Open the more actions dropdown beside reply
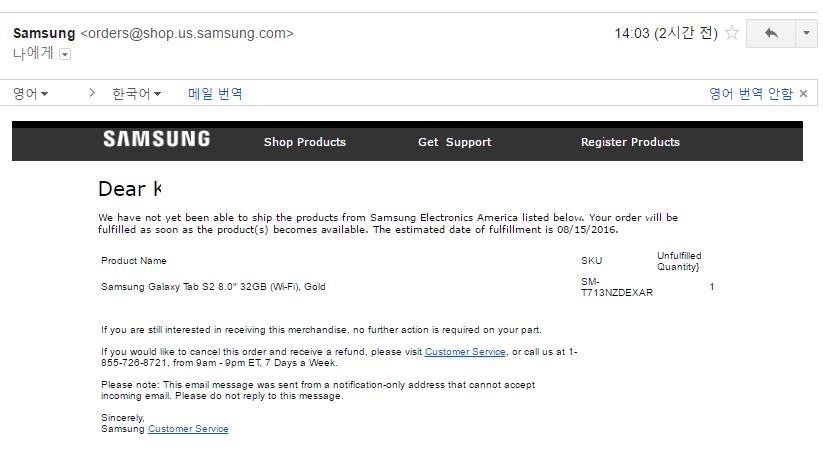The width and height of the screenshot is (823, 454). click(806, 33)
